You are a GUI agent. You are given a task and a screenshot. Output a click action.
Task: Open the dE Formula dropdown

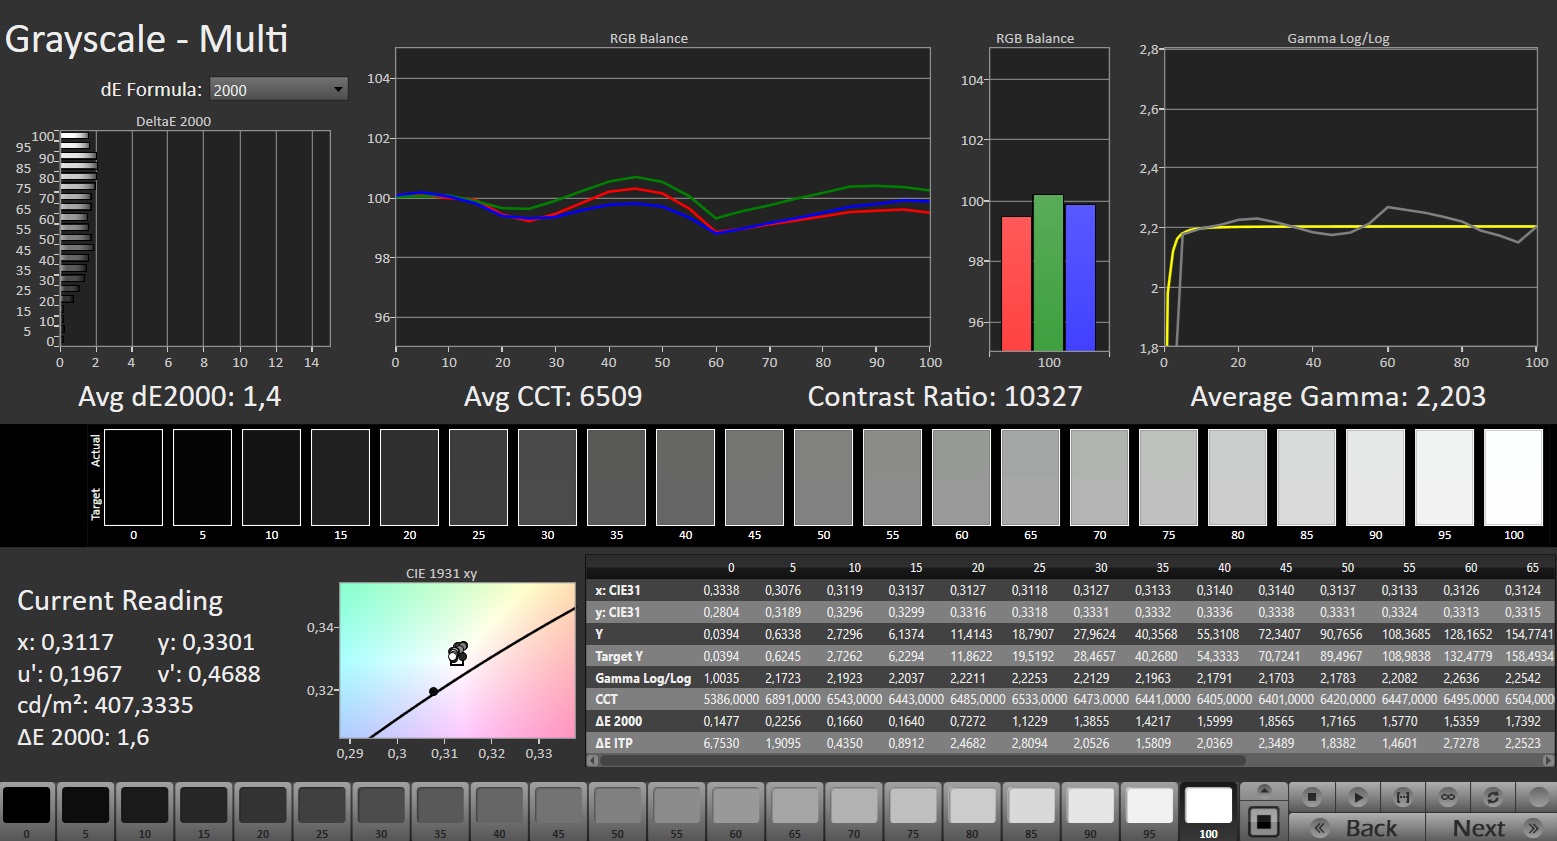pyautogui.click(x=279, y=90)
